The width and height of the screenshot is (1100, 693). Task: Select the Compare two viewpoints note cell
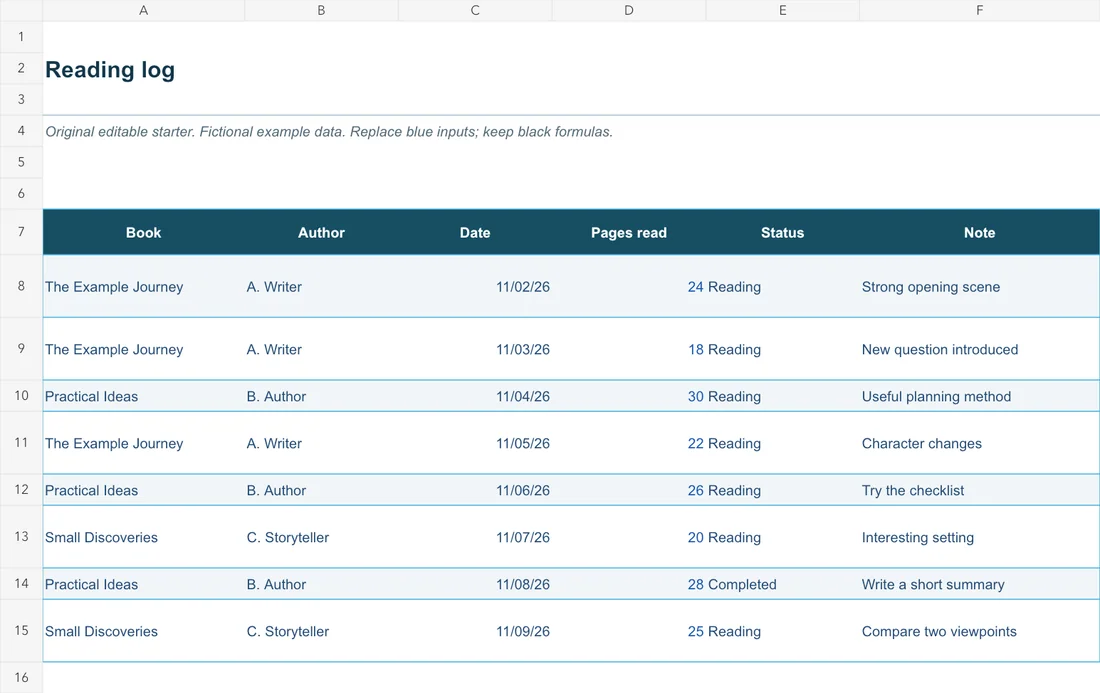979,631
